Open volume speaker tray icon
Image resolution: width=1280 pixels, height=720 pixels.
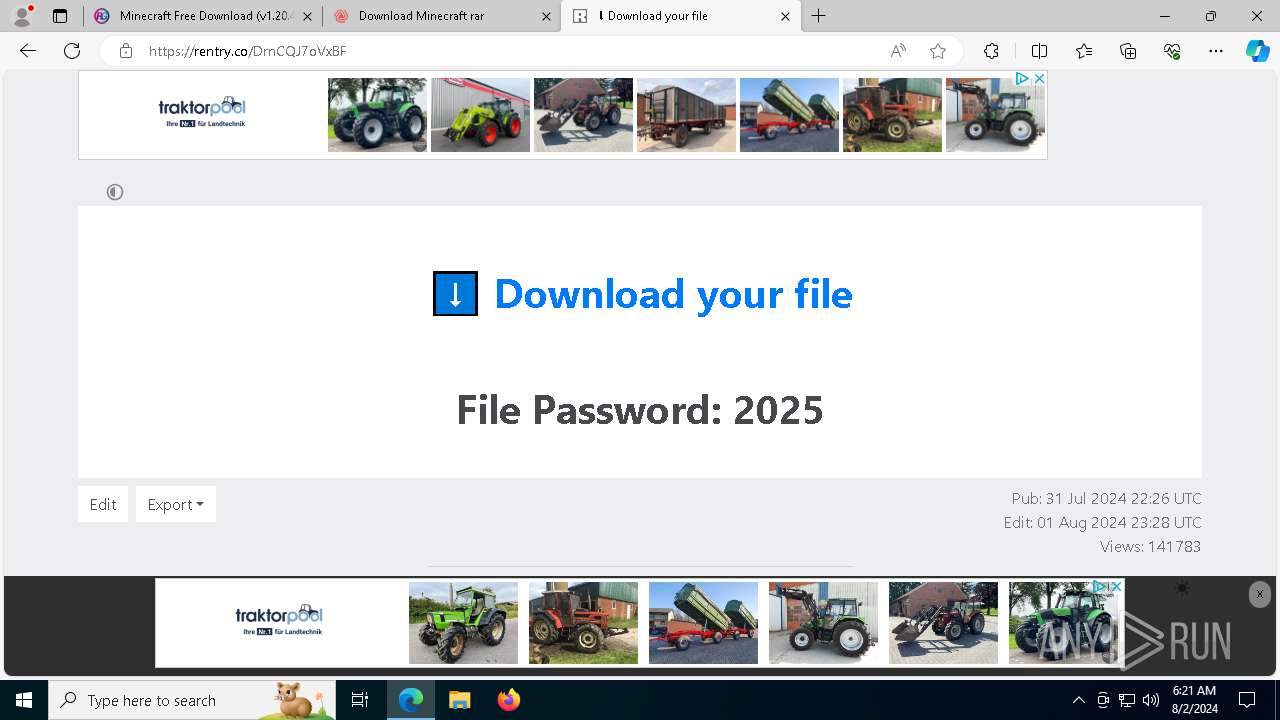click(1151, 700)
